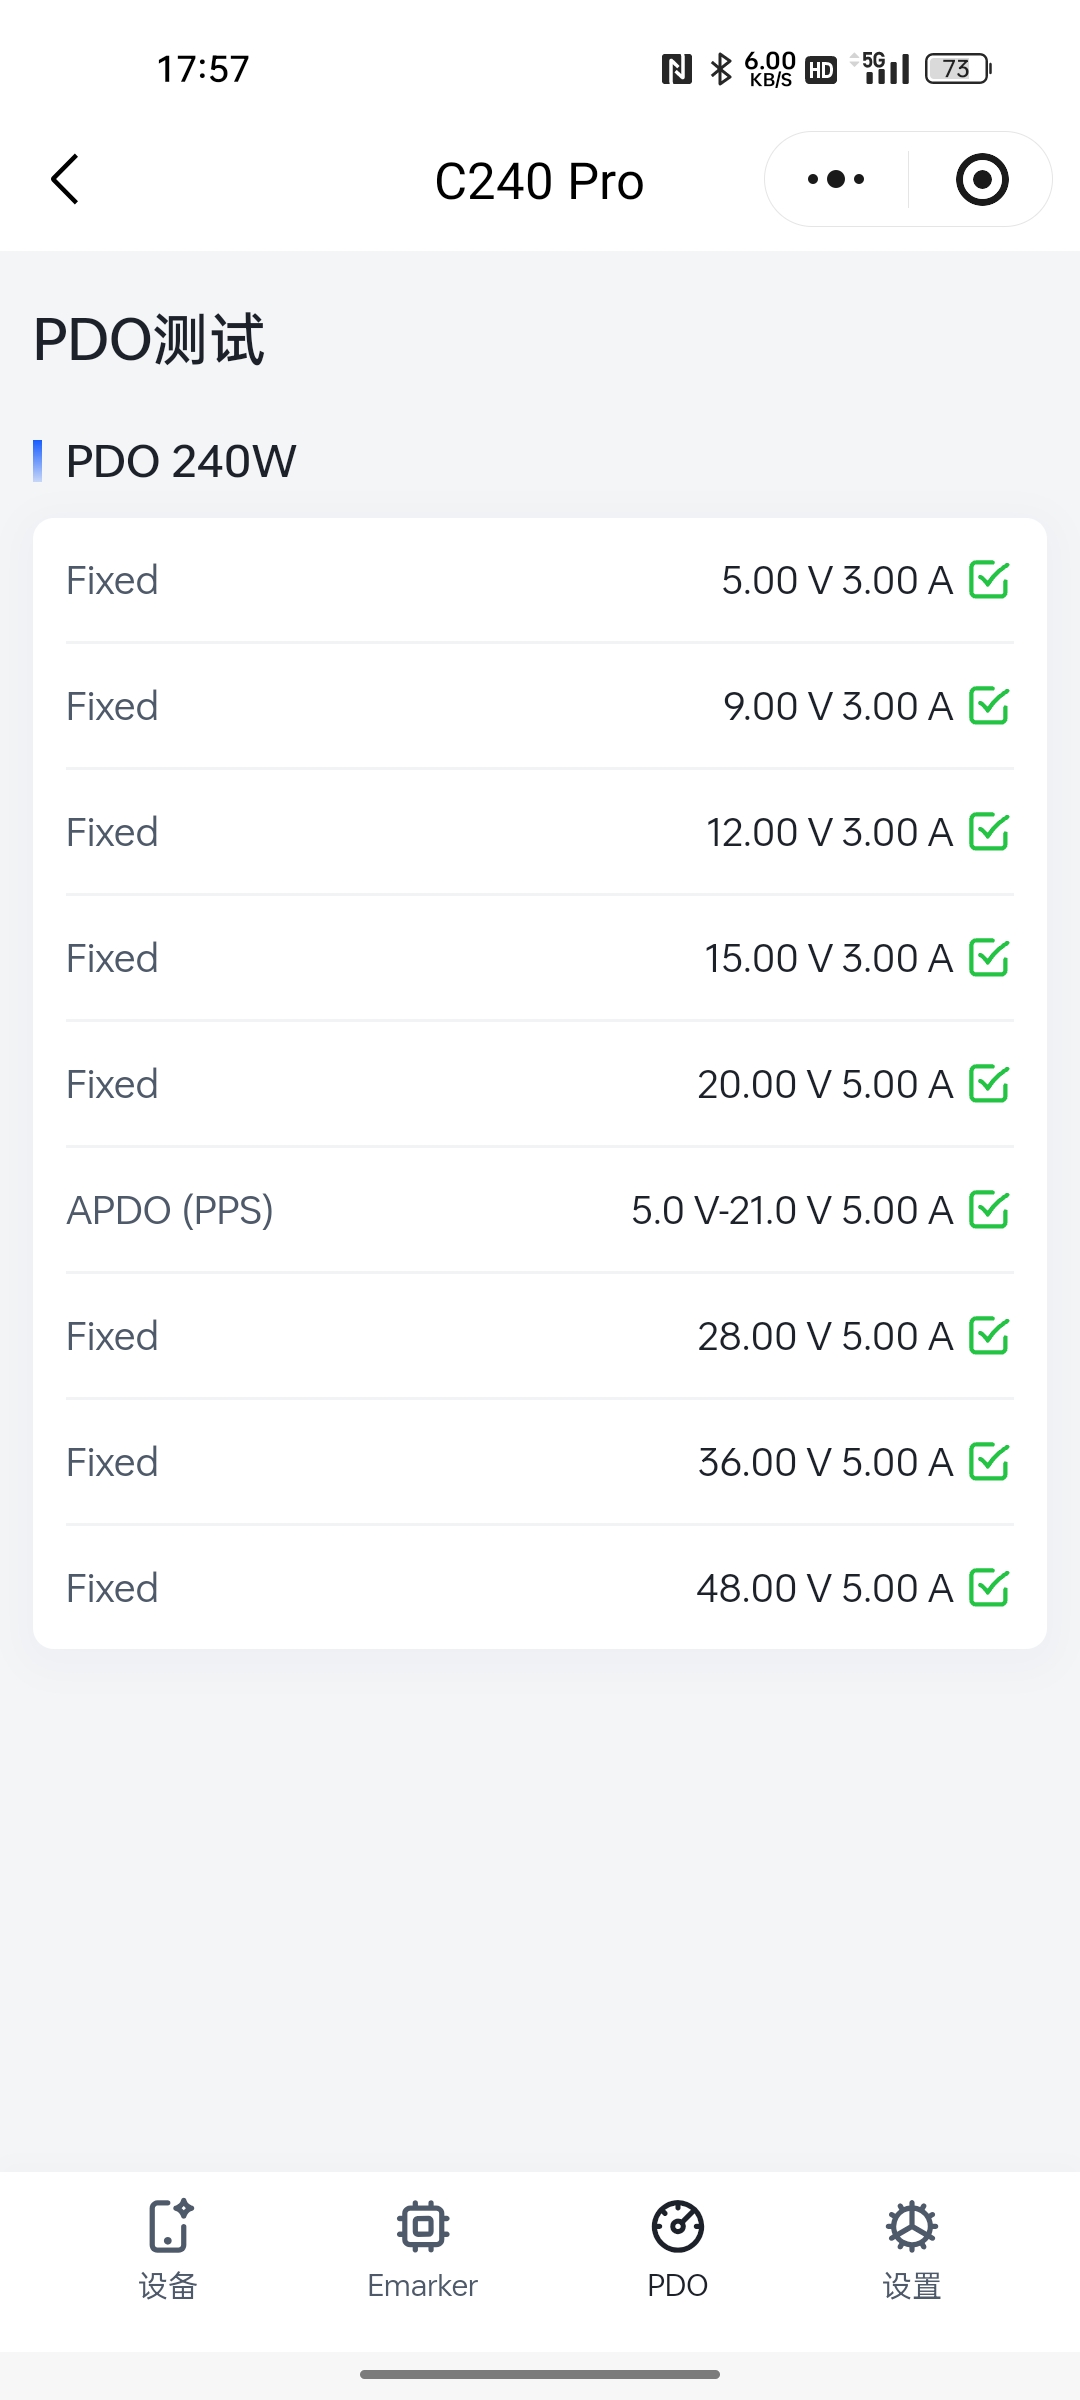Toggle the 9.00 V 3.00 A checkbox
The image size is (1080, 2400).
989,706
